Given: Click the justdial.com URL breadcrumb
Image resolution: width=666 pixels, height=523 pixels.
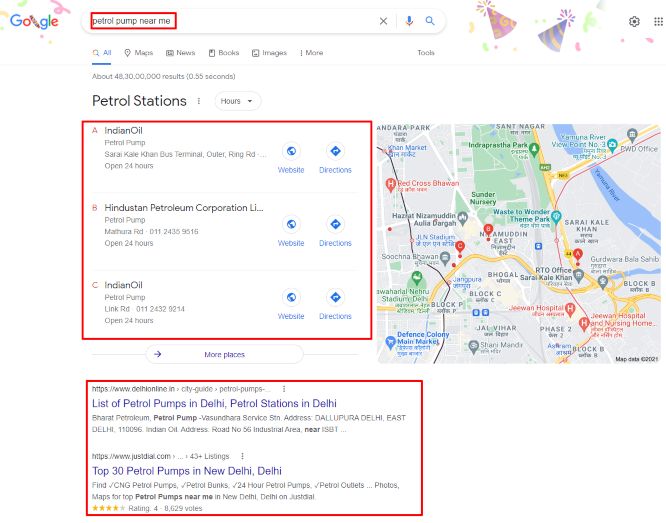Looking at the screenshot, I should point(161,456).
